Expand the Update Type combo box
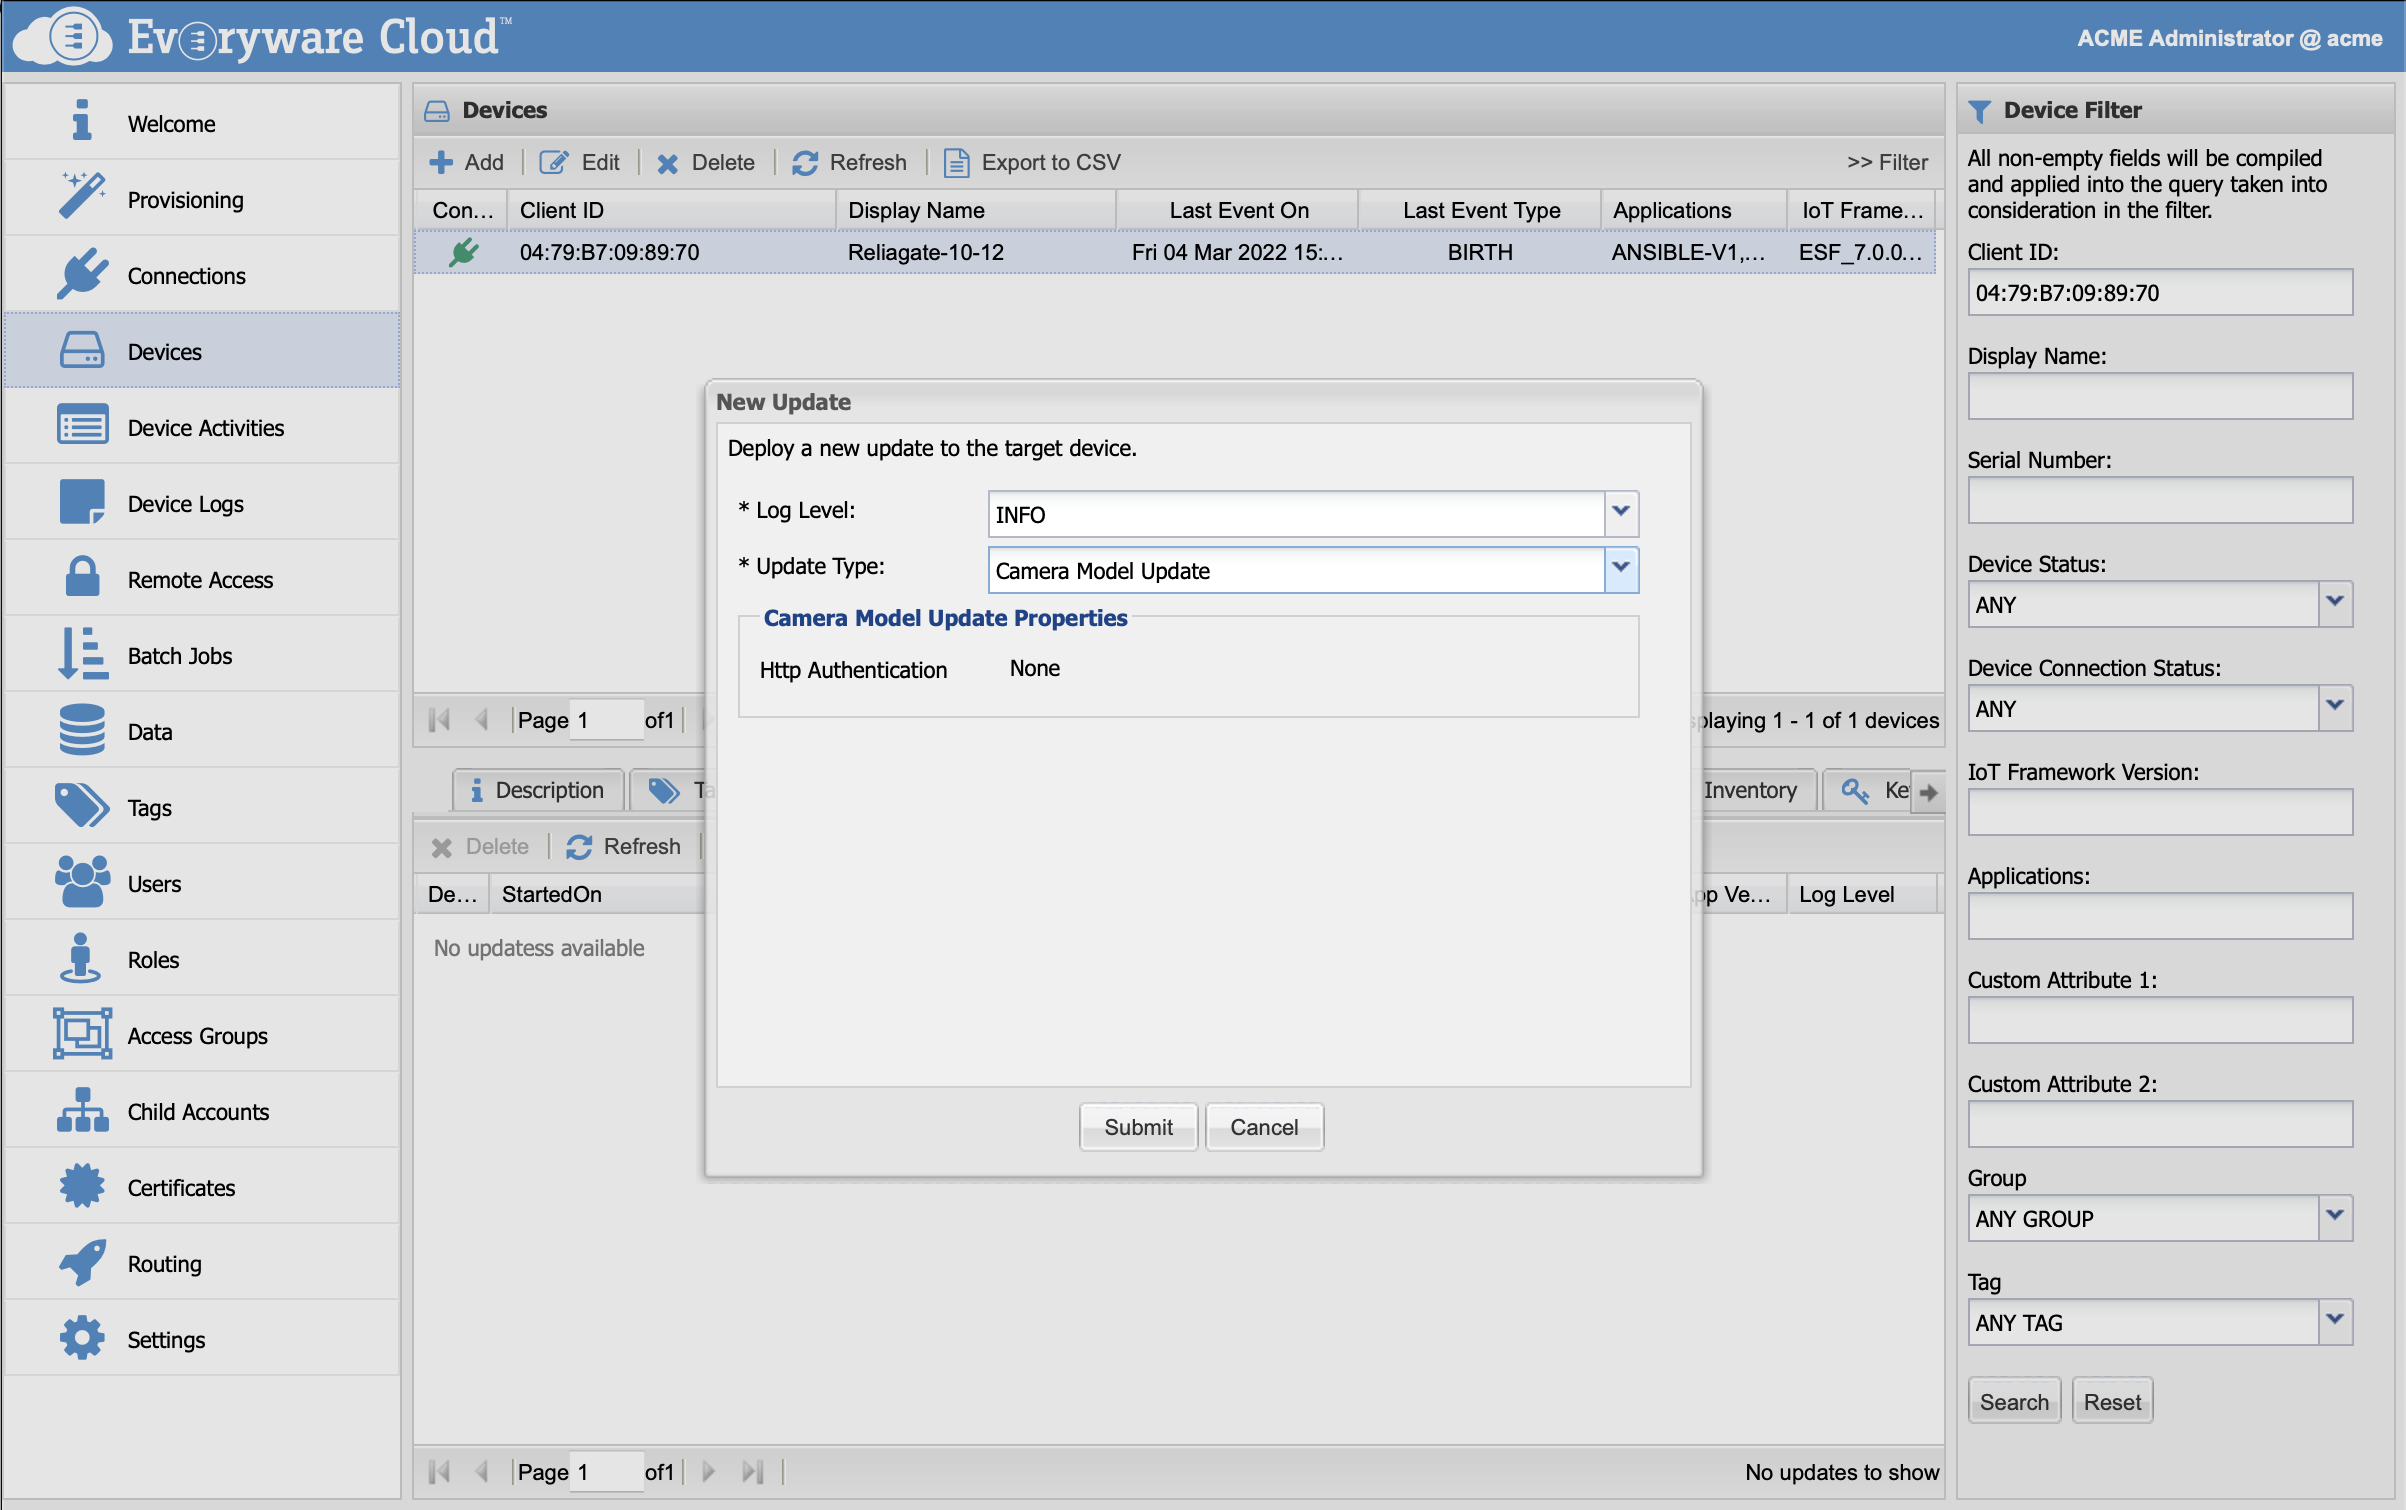Screen dimensions: 2406x1510 [x=1620, y=569]
